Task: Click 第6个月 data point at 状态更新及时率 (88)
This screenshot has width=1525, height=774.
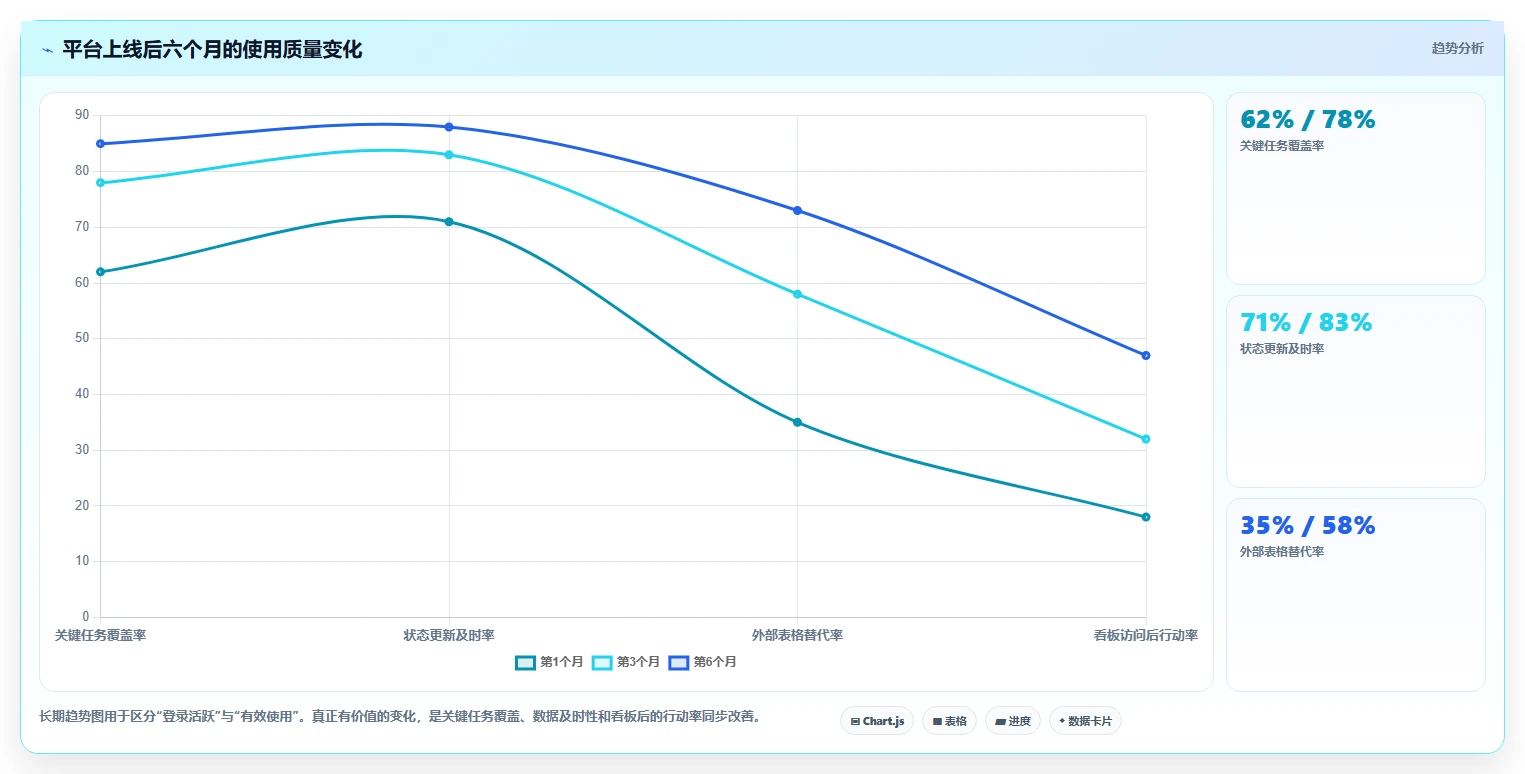Action: tap(449, 127)
